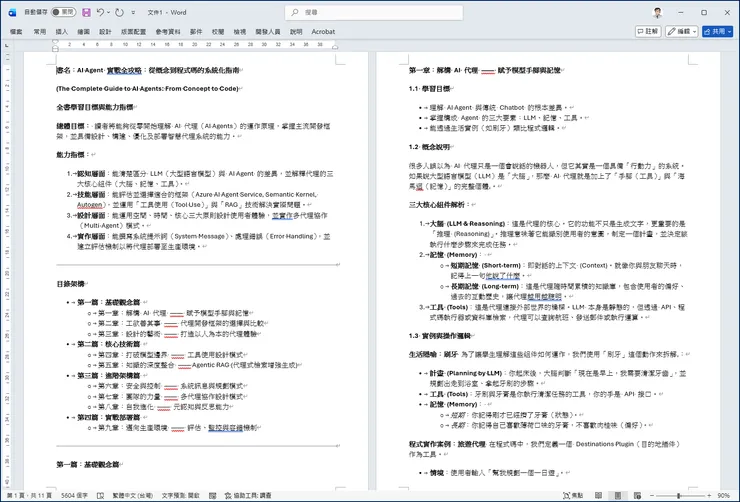Open the 常用 ribbon tab
The width and height of the screenshot is (740, 502).
pyautogui.click(x=40, y=32)
